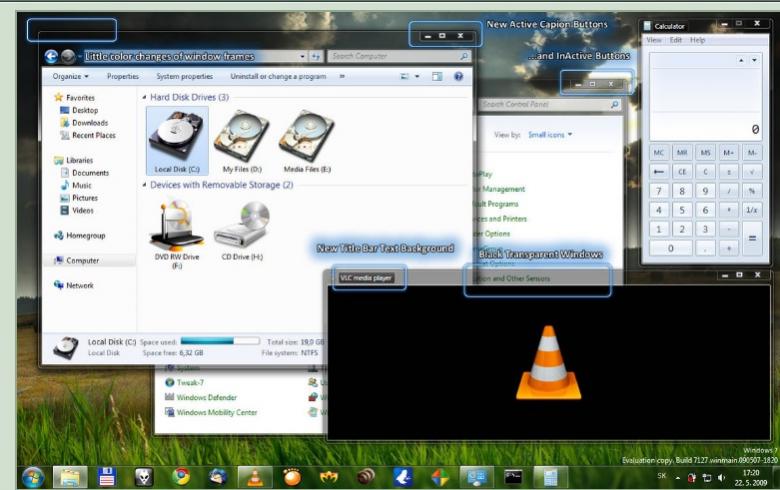780x490 pixels.
Task: Open Google Chrome from the taskbar
Action: (182, 477)
